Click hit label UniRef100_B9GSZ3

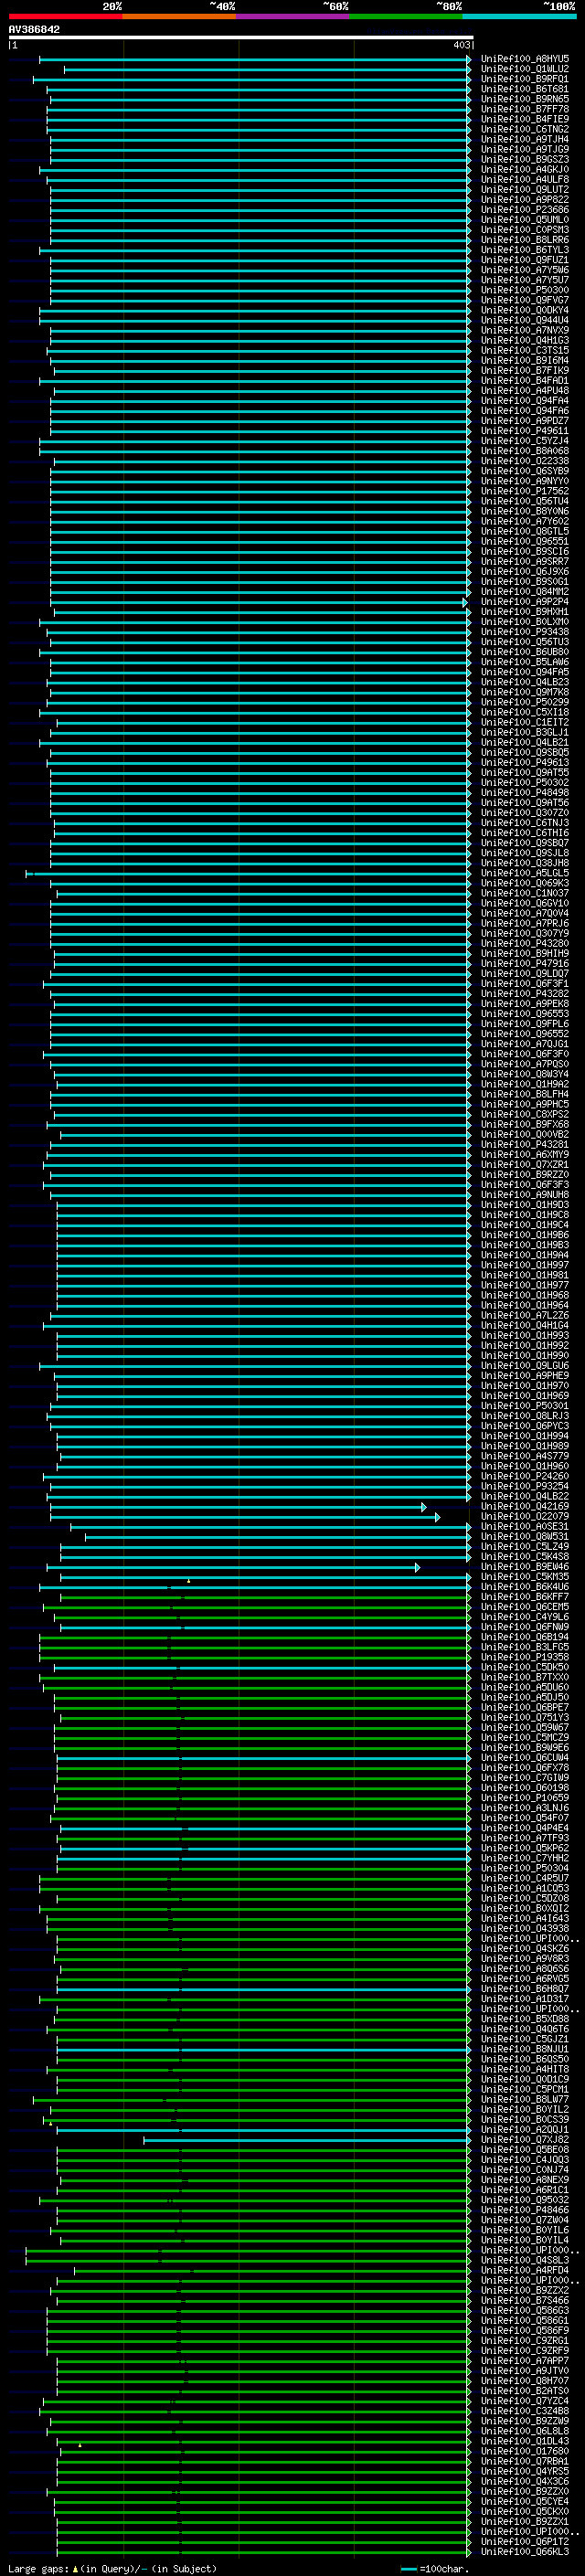click(x=525, y=159)
